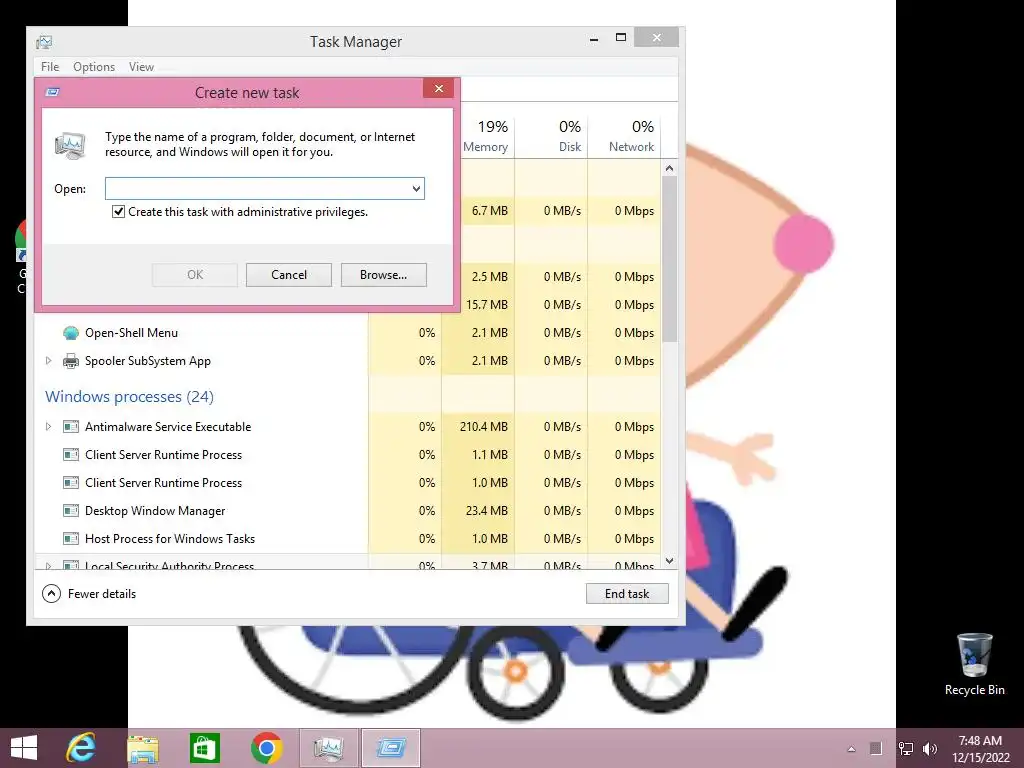Click the Host Process for Windows Tasks icon
The height and width of the screenshot is (768, 1024).
click(71, 539)
